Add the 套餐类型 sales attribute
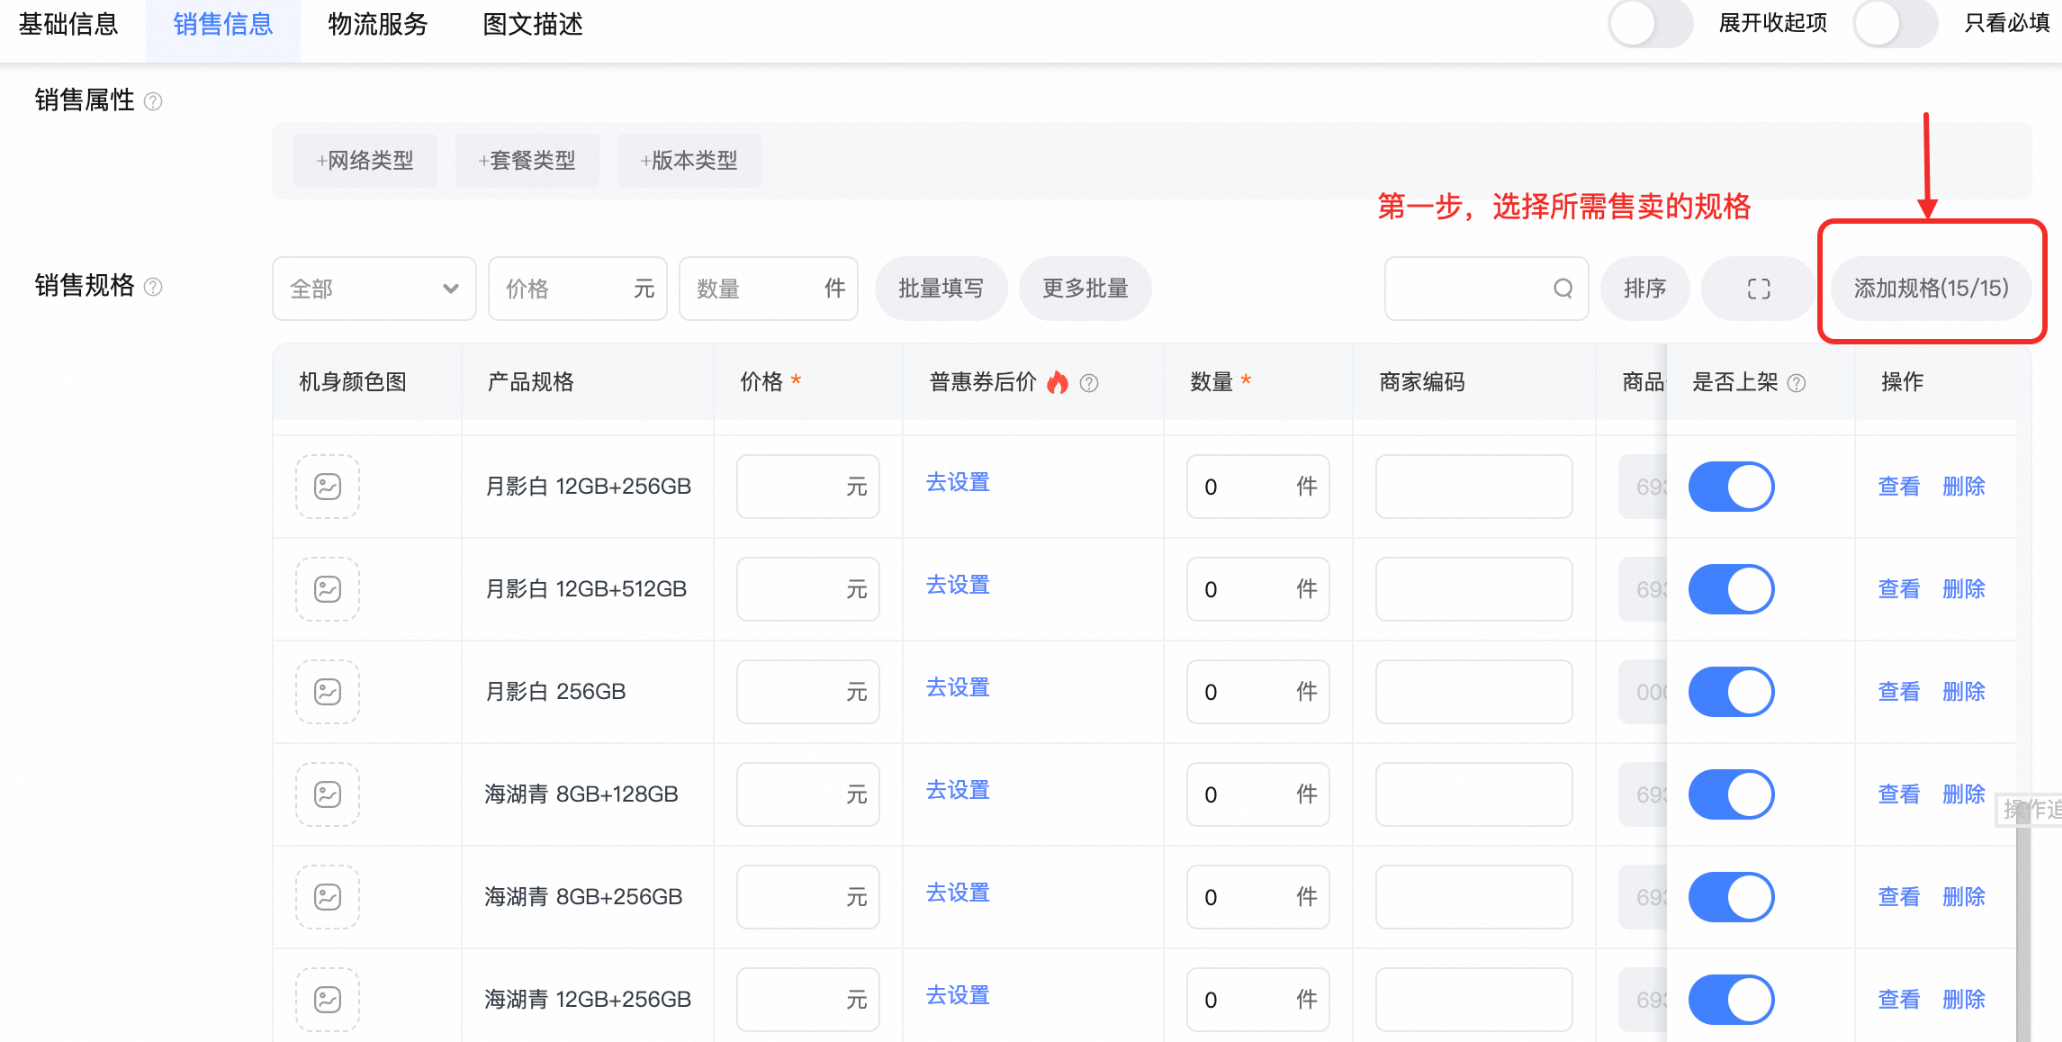This screenshot has height=1042, width=2062. tap(527, 161)
